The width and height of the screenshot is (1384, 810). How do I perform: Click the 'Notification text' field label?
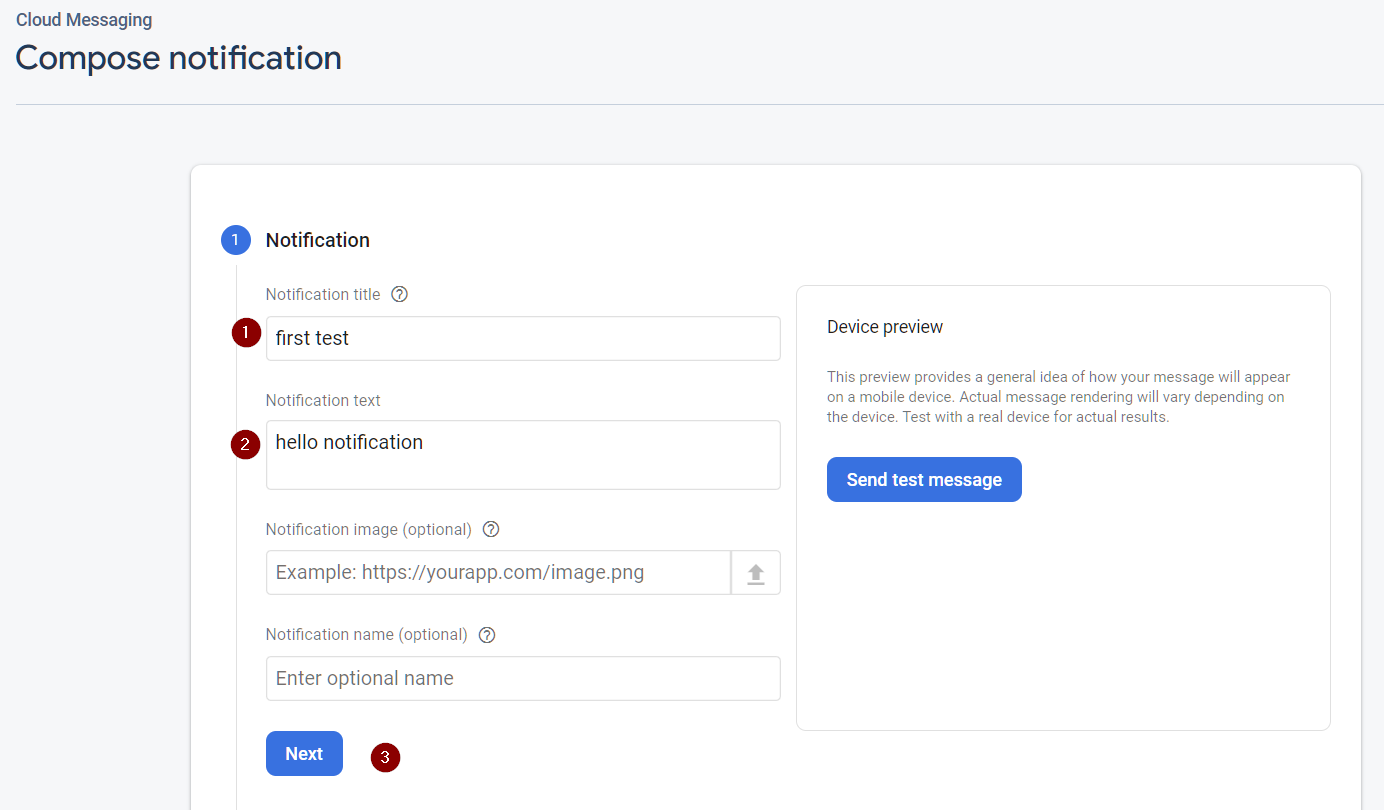323,400
